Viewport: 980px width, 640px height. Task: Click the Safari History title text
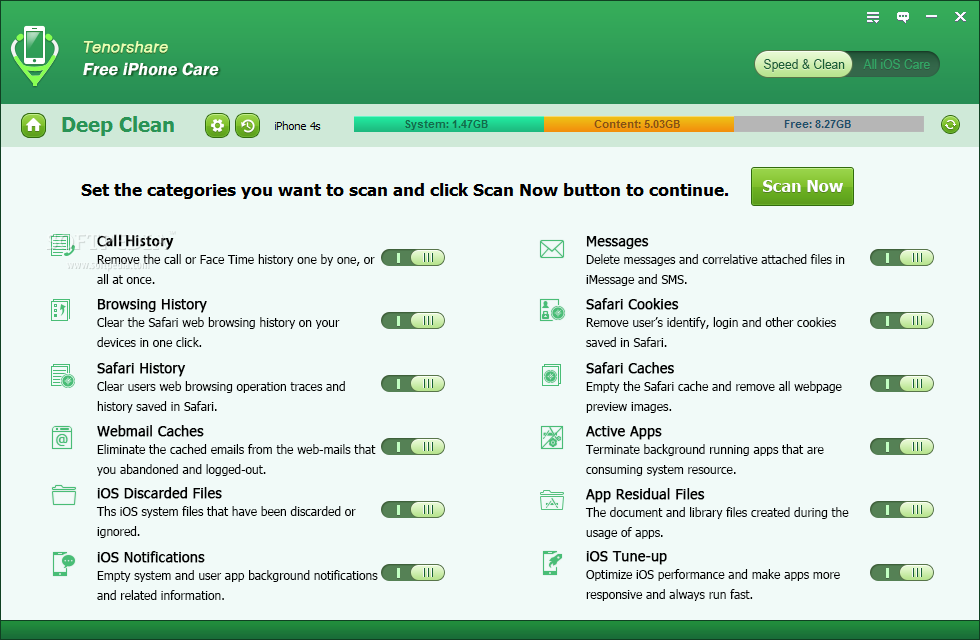pos(141,368)
